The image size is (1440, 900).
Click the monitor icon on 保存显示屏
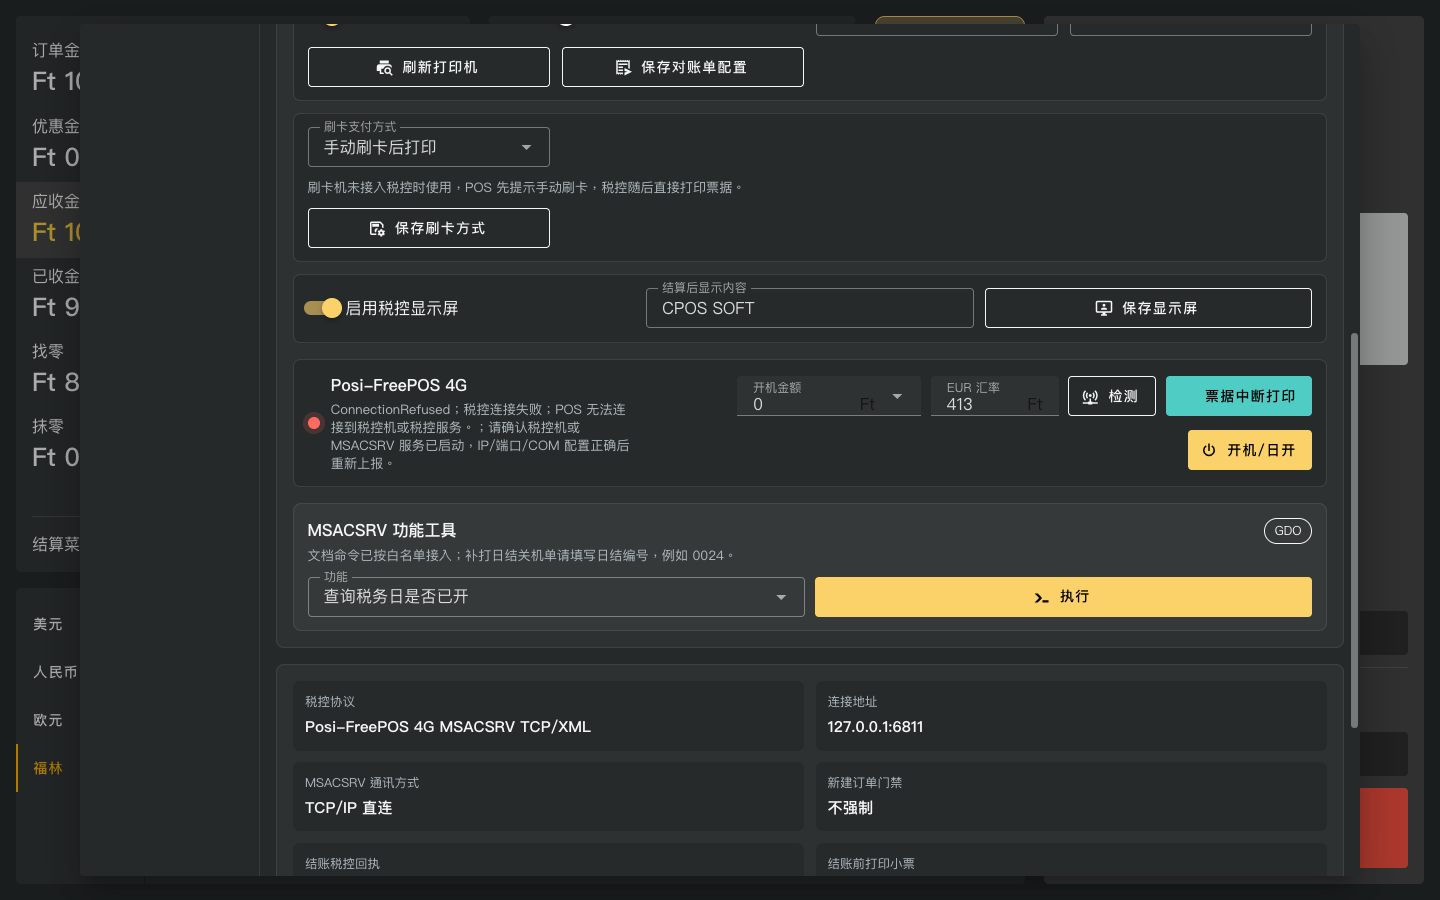point(1104,308)
